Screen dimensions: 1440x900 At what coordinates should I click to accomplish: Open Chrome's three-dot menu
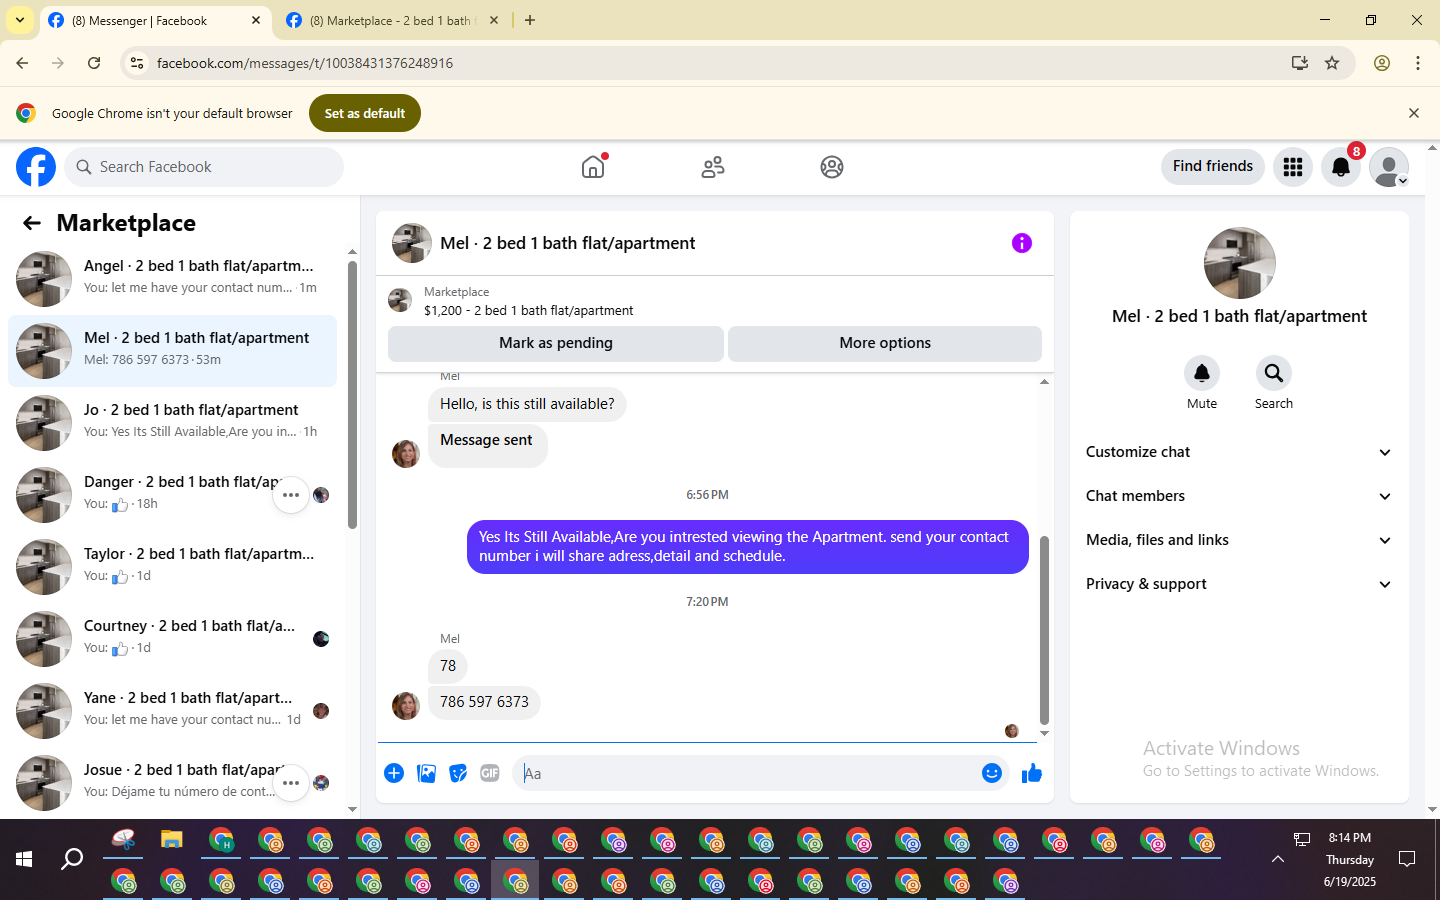[1418, 63]
